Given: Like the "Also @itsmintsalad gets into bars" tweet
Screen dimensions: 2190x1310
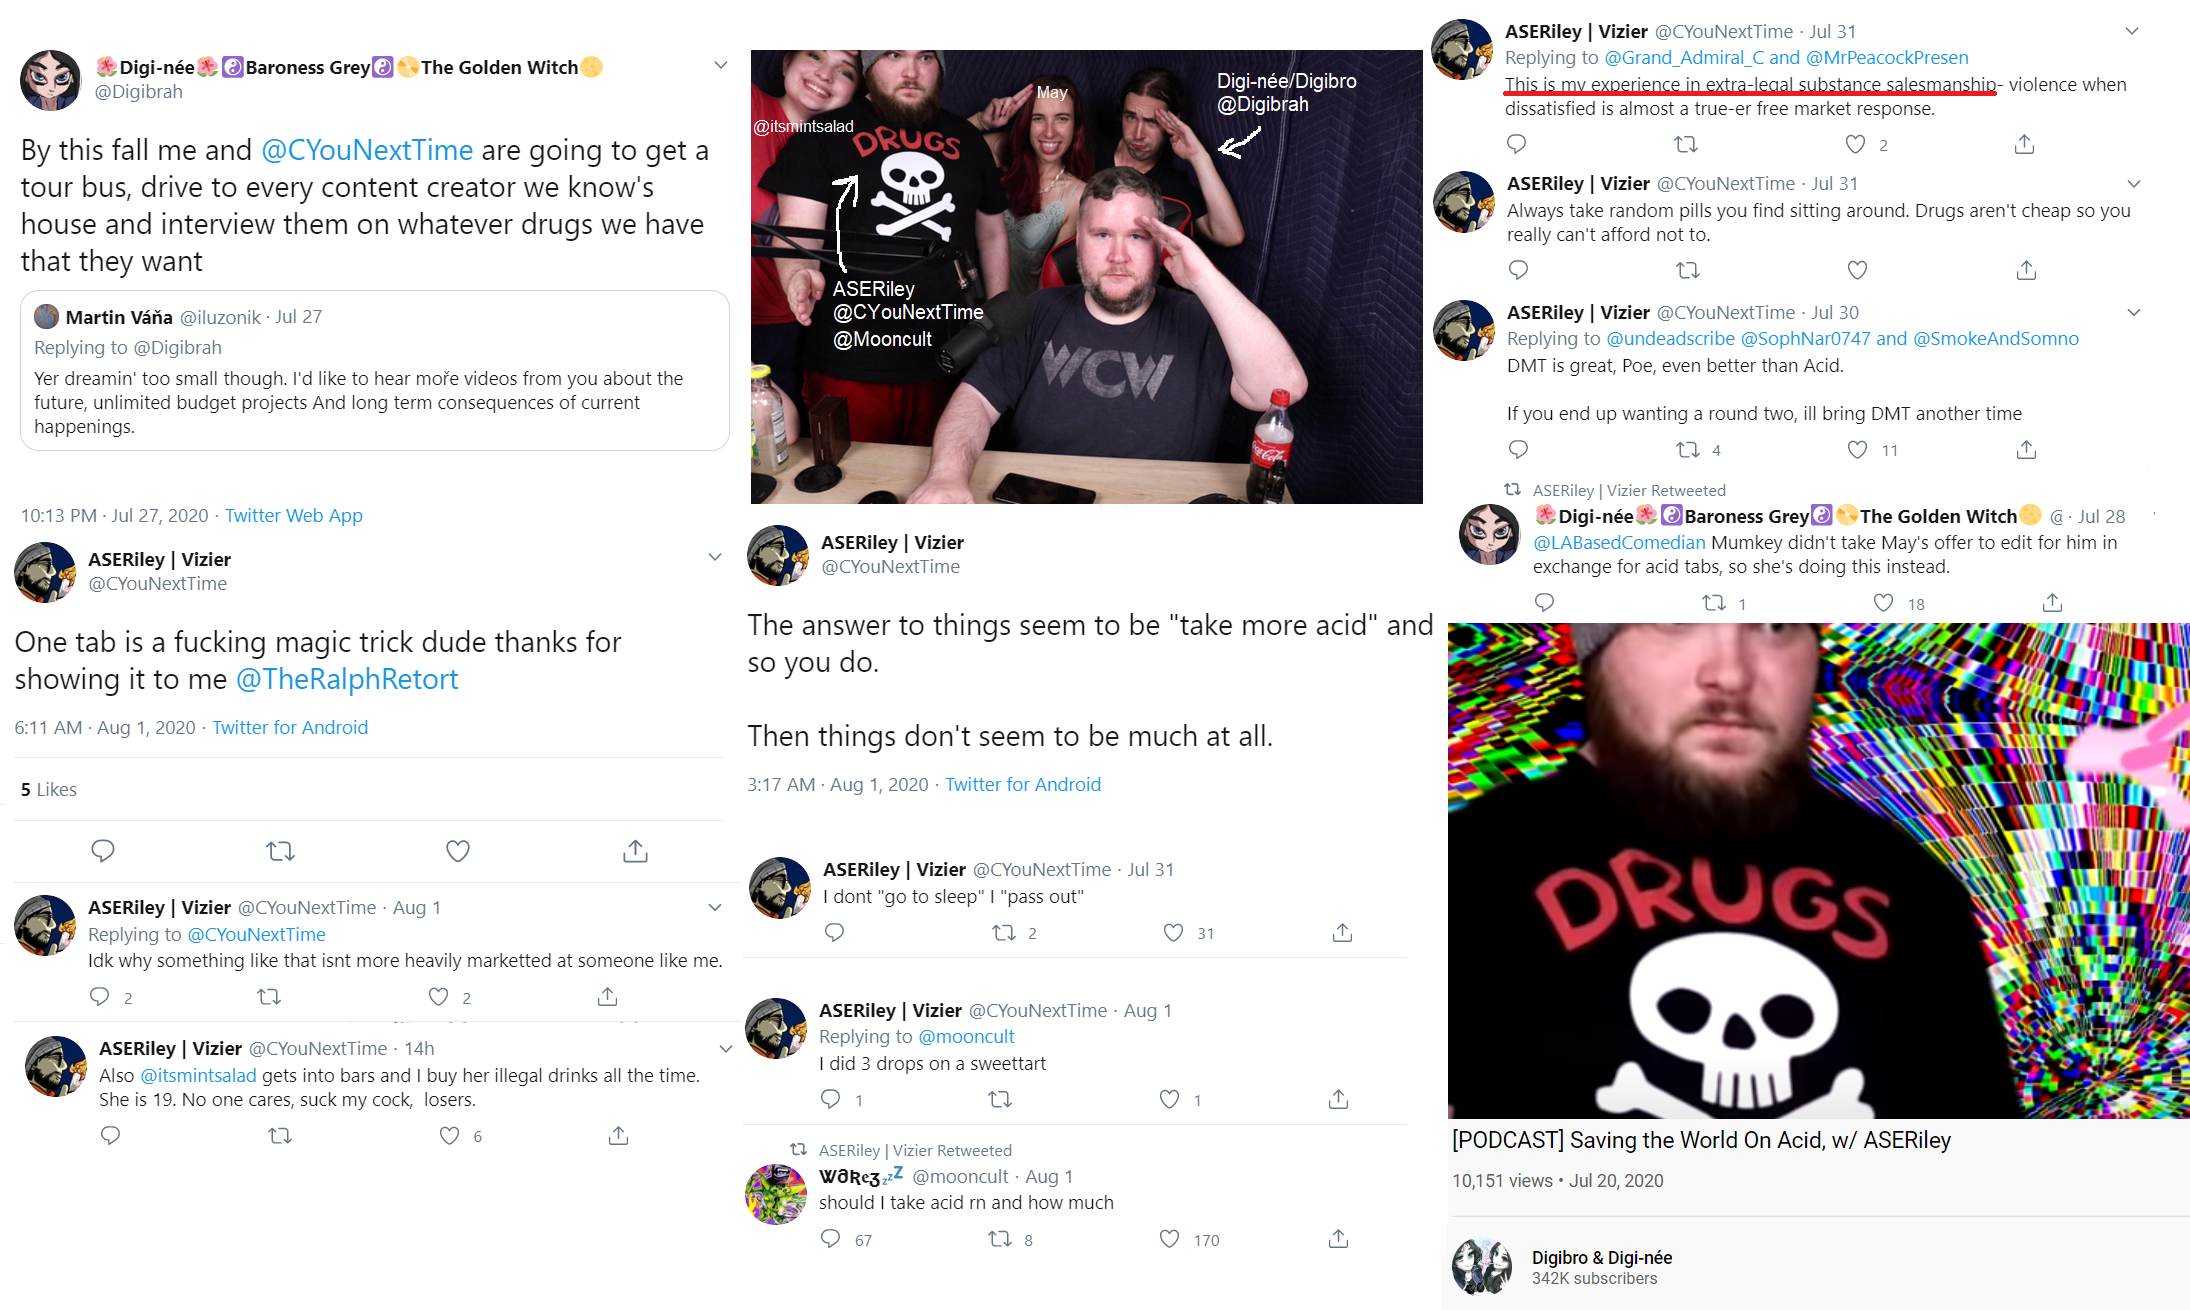Looking at the screenshot, I should pos(450,1135).
